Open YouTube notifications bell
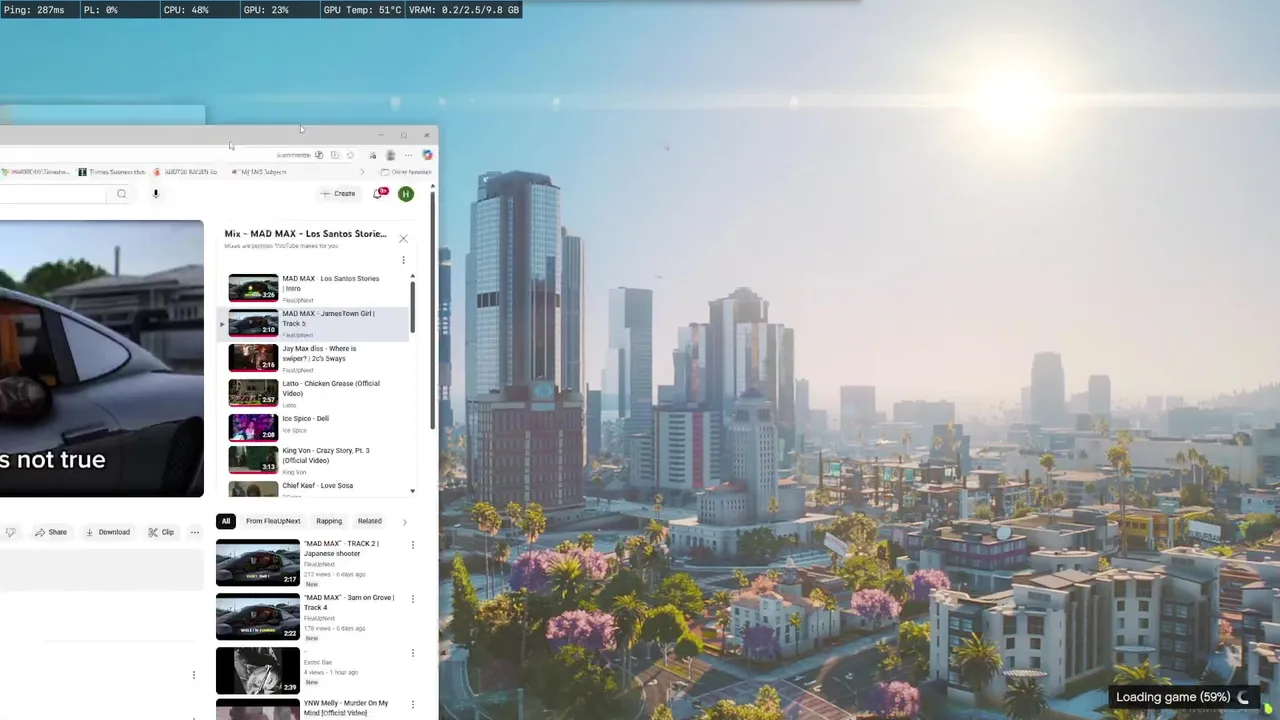Viewport: 1280px width, 720px height. pos(379,193)
